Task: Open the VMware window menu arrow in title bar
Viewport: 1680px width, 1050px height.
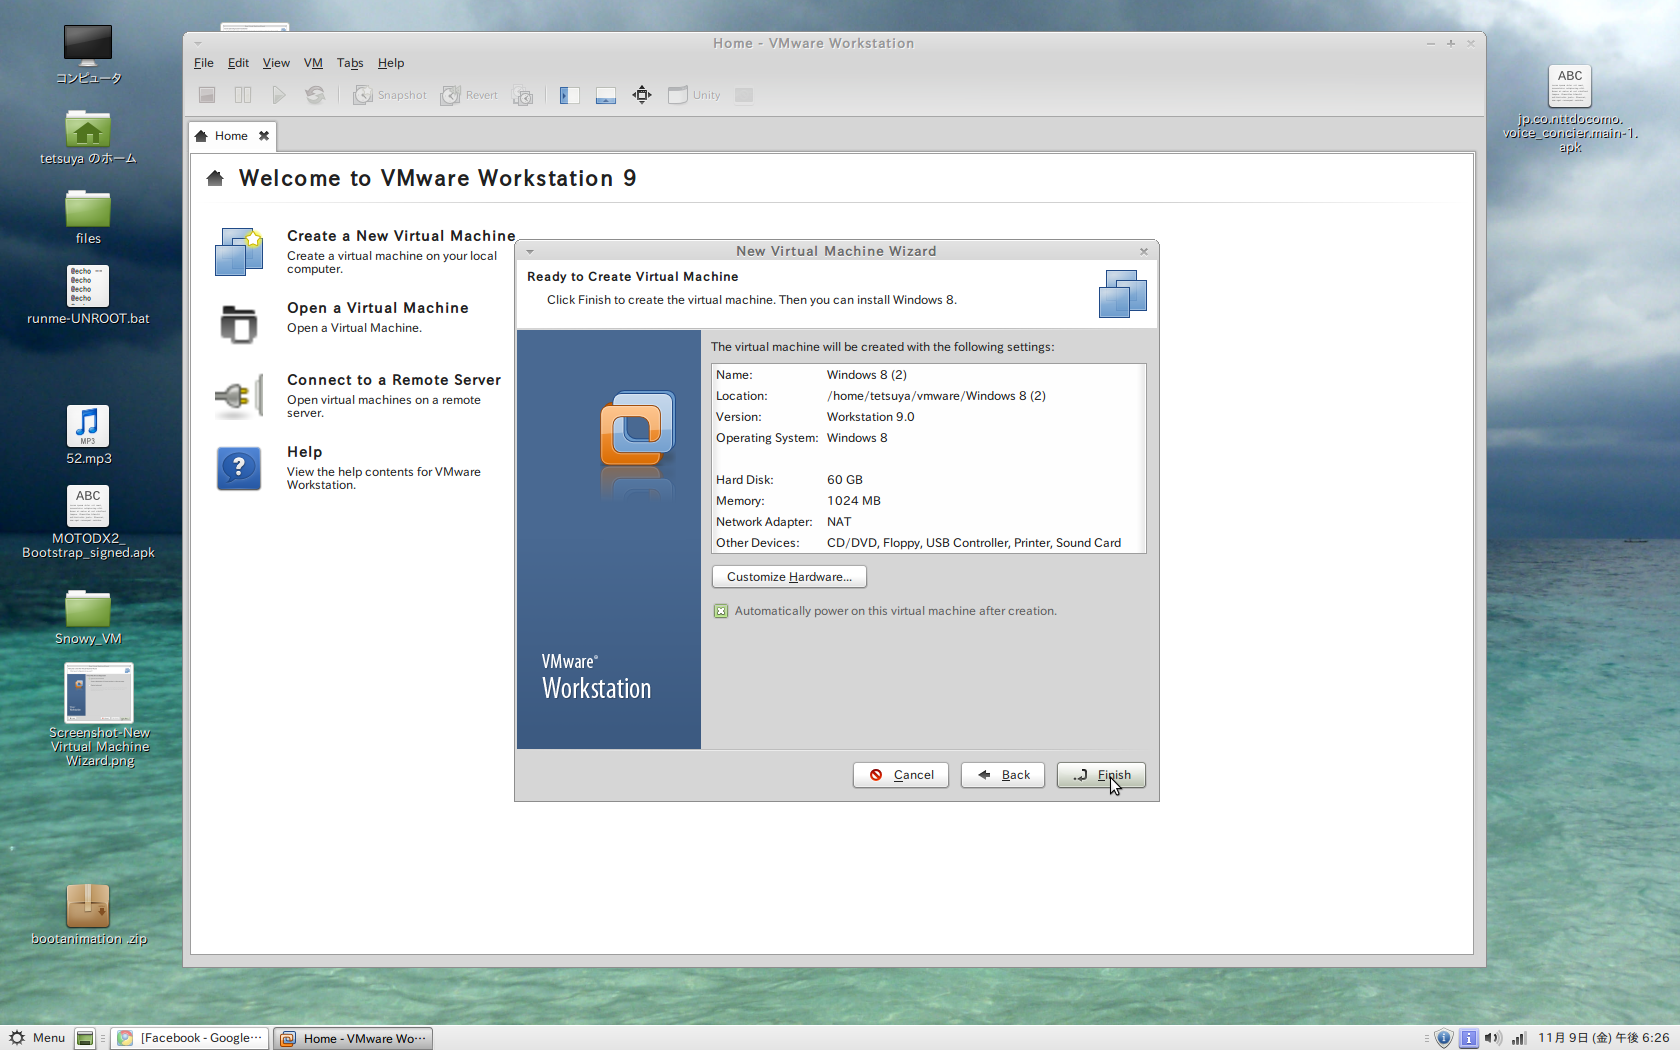Action: click(198, 44)
